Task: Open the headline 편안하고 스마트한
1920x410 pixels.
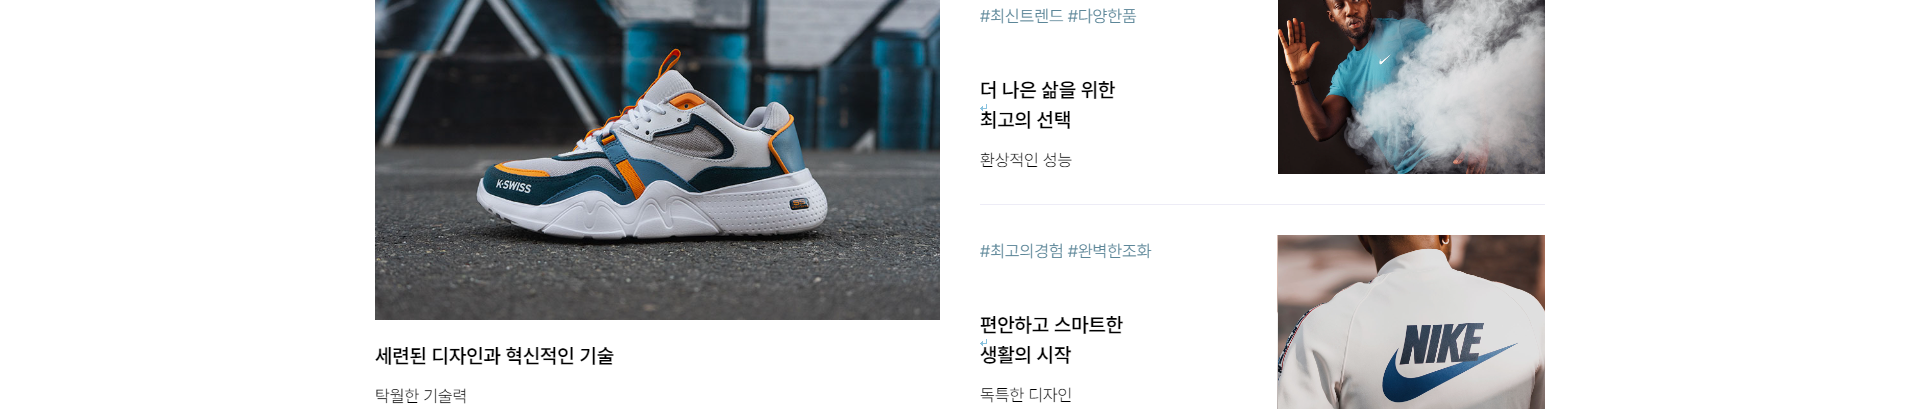Action: click(1051, 325)
